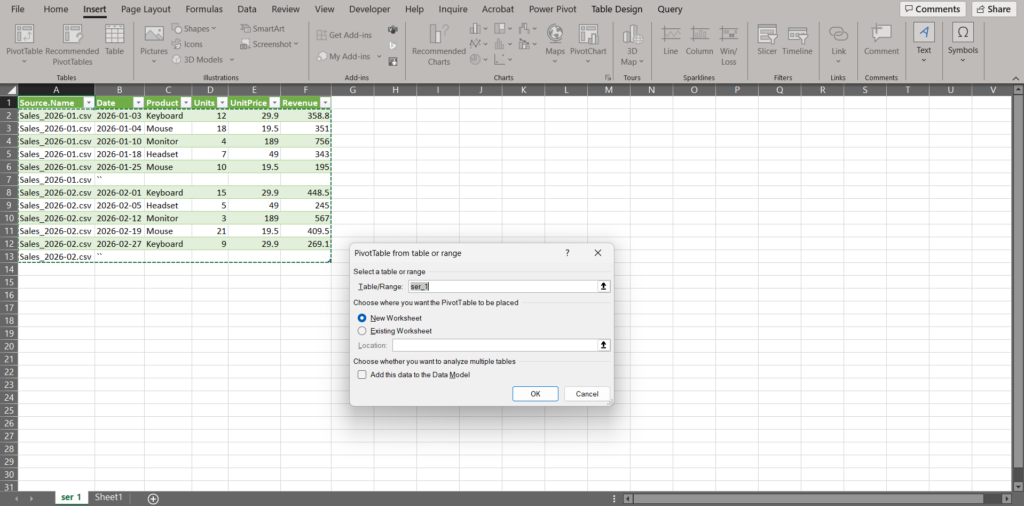Click the Table/Range collapse dialog icon
1024x506 pixels.
603,287
